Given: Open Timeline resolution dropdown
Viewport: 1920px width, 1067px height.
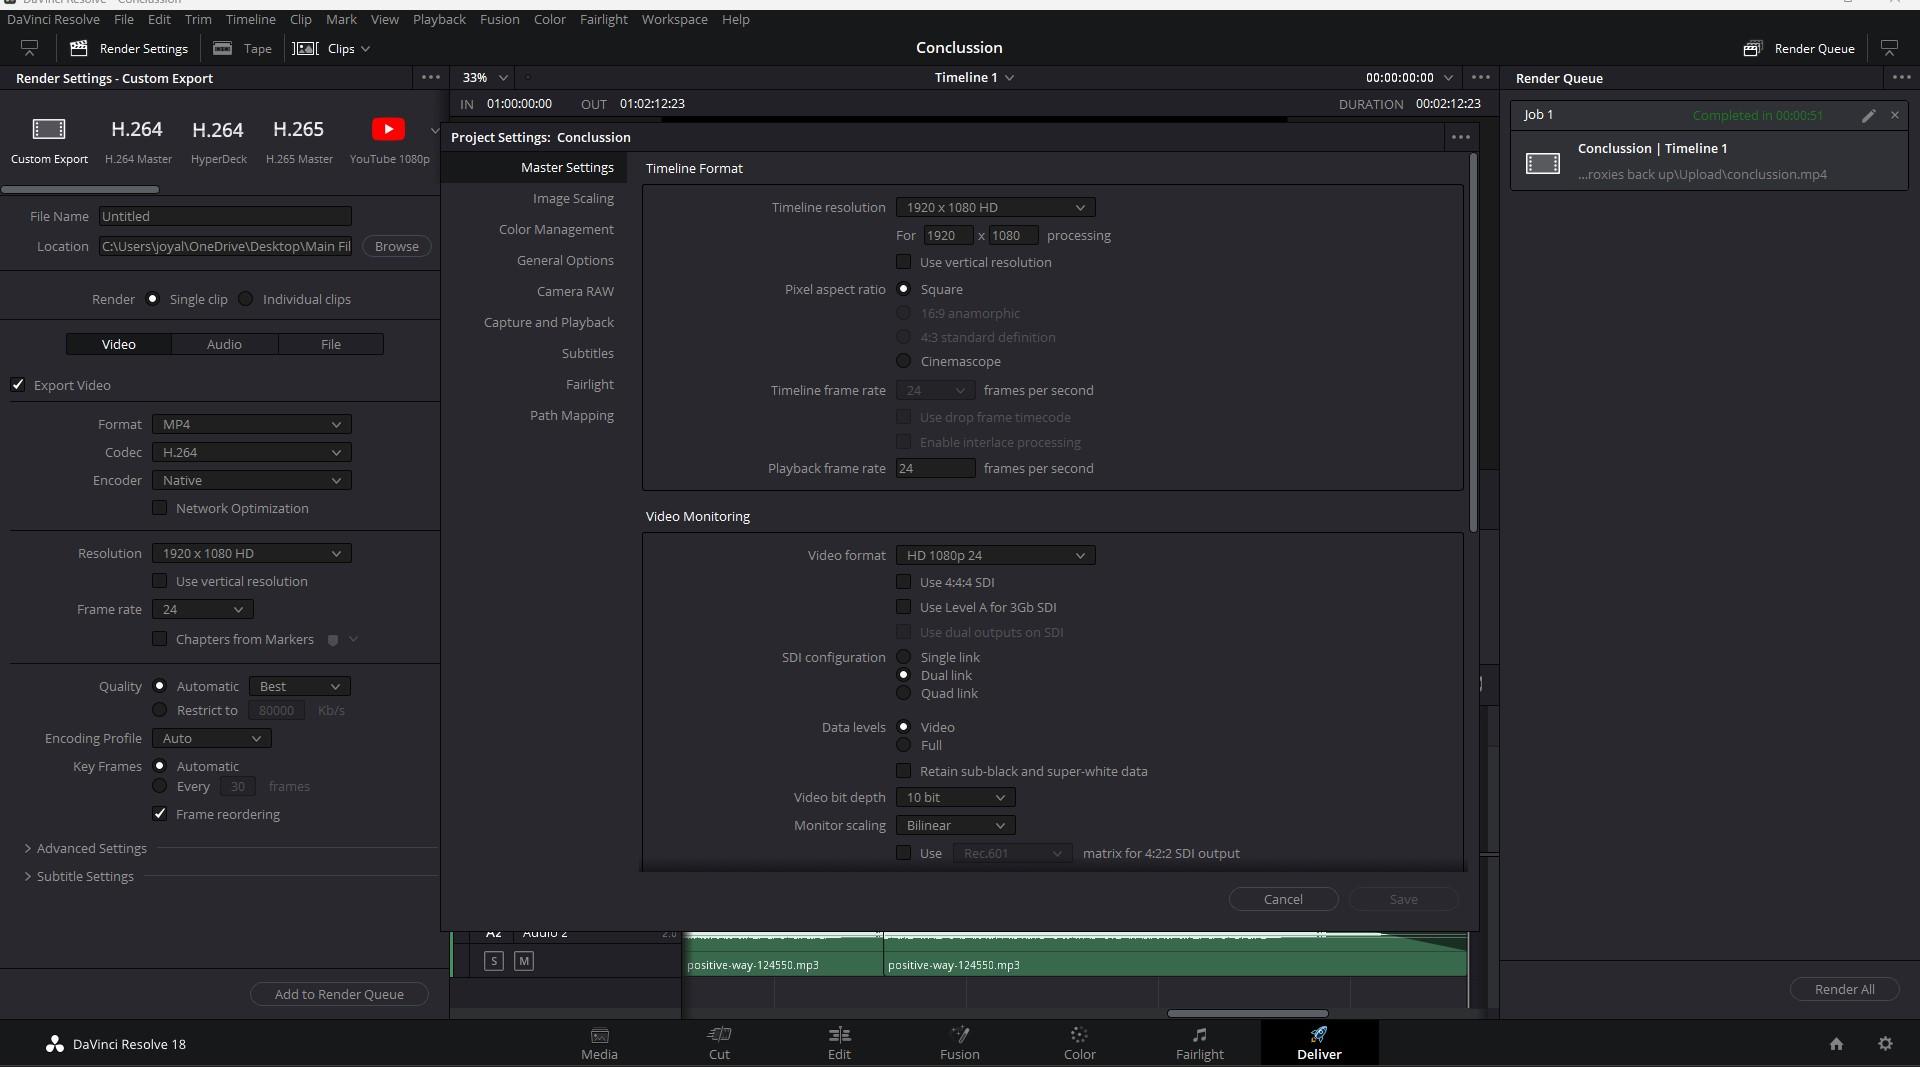Looking at the screenshot, I should [x=995, y=207].
